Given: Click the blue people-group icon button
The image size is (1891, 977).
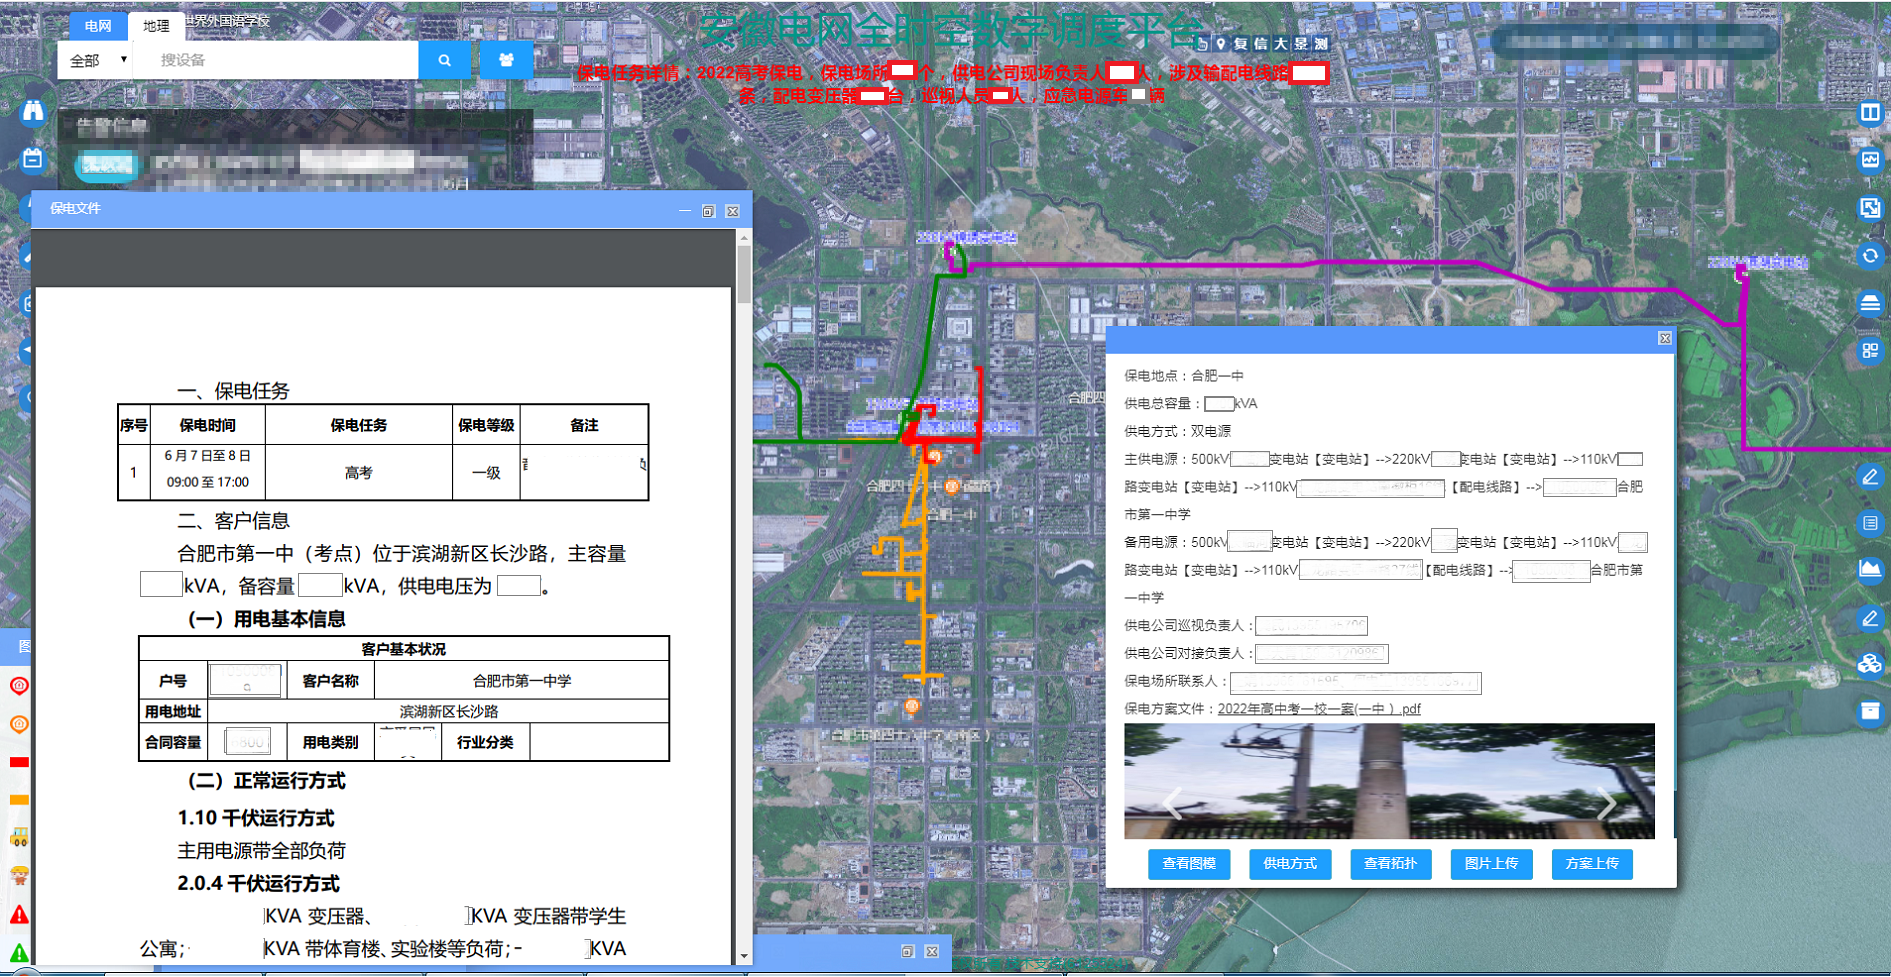Looking at the screenshot, I should click(506, 60).
